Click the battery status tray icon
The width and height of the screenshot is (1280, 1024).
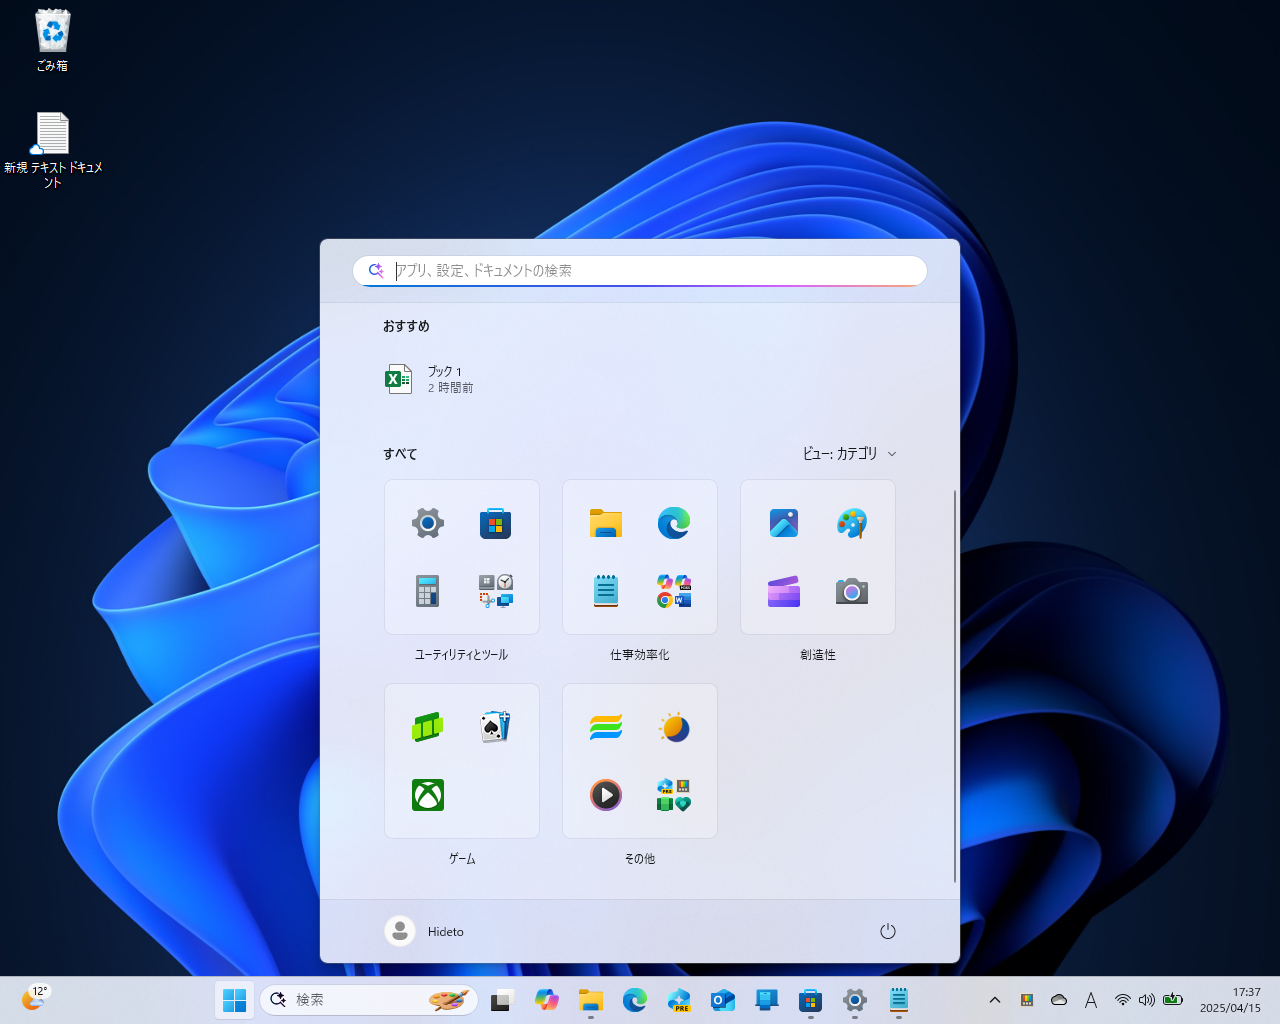(x=1173, y=1000)
